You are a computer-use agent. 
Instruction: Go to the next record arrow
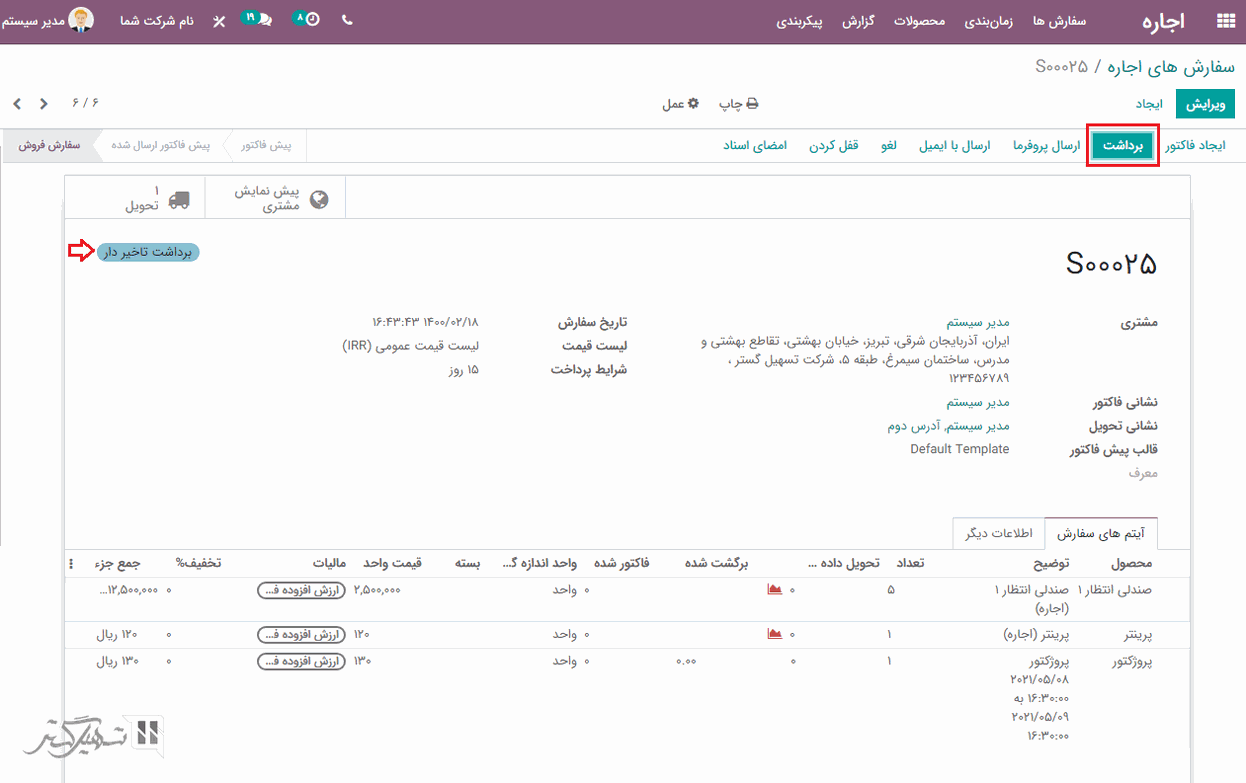[x=17, y=104]
